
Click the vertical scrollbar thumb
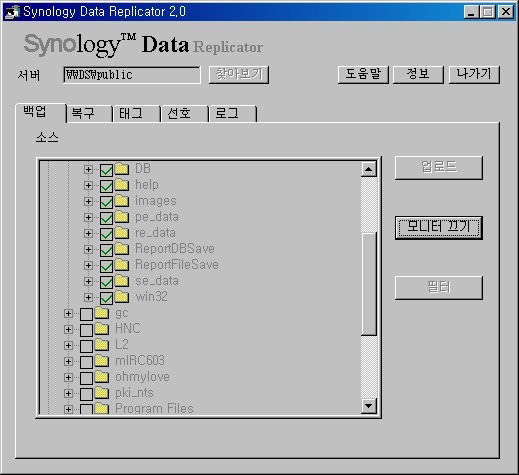coord(369,284)
